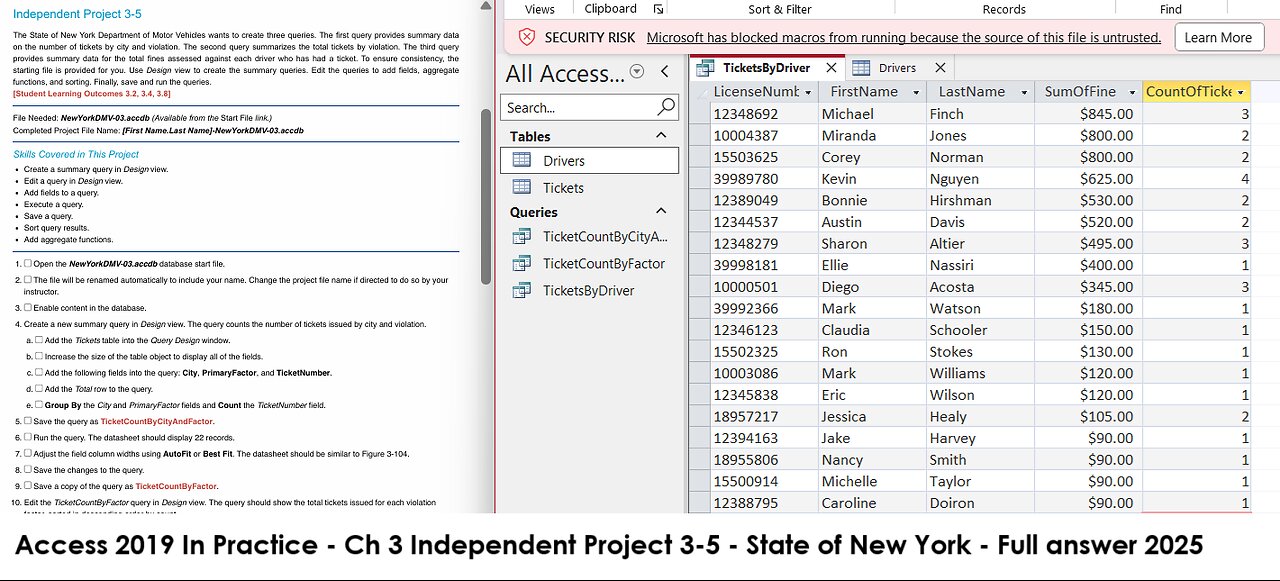Screen dimensions: 1280x581
Task: Collapse the Queries group in navigation pane
Action: click(x=661, y=211)
